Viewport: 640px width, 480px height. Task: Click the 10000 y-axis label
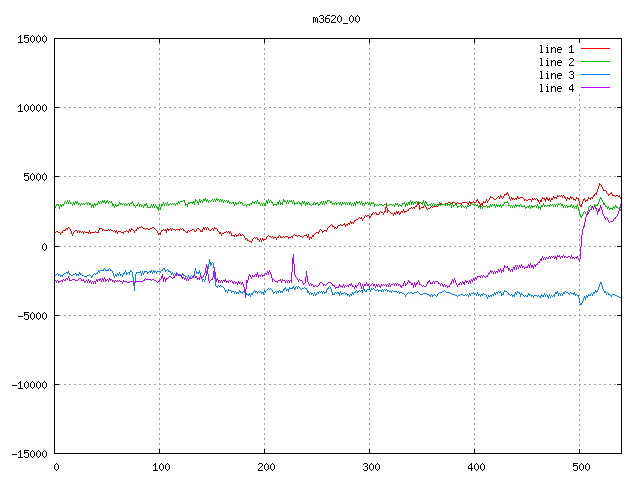pos(32,108)
